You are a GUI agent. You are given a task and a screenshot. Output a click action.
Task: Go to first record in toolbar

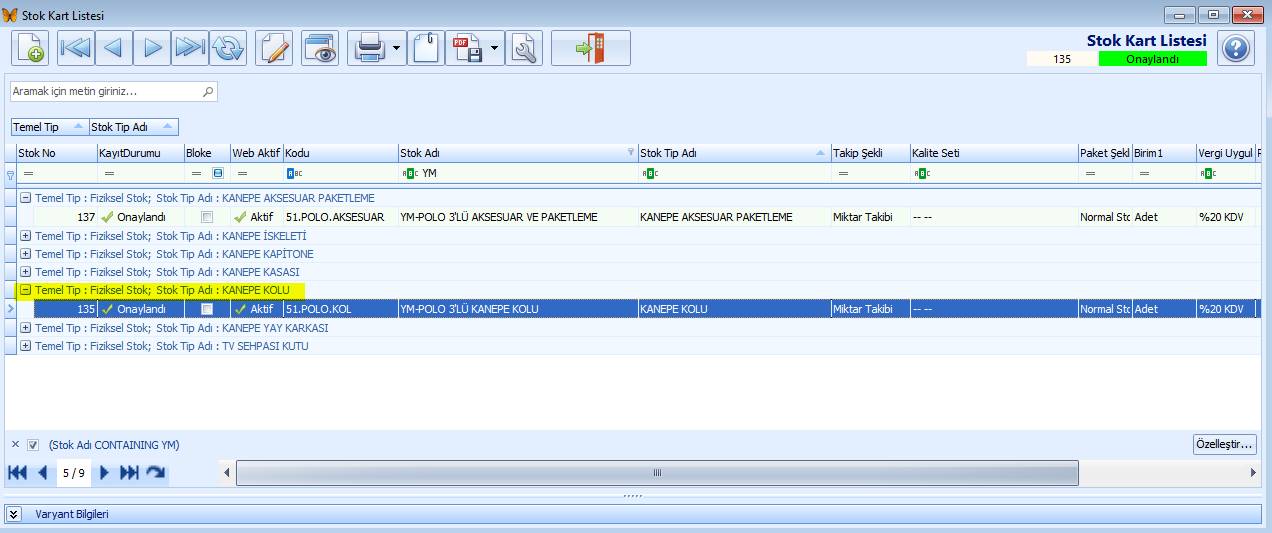click(x=75, y=48)
